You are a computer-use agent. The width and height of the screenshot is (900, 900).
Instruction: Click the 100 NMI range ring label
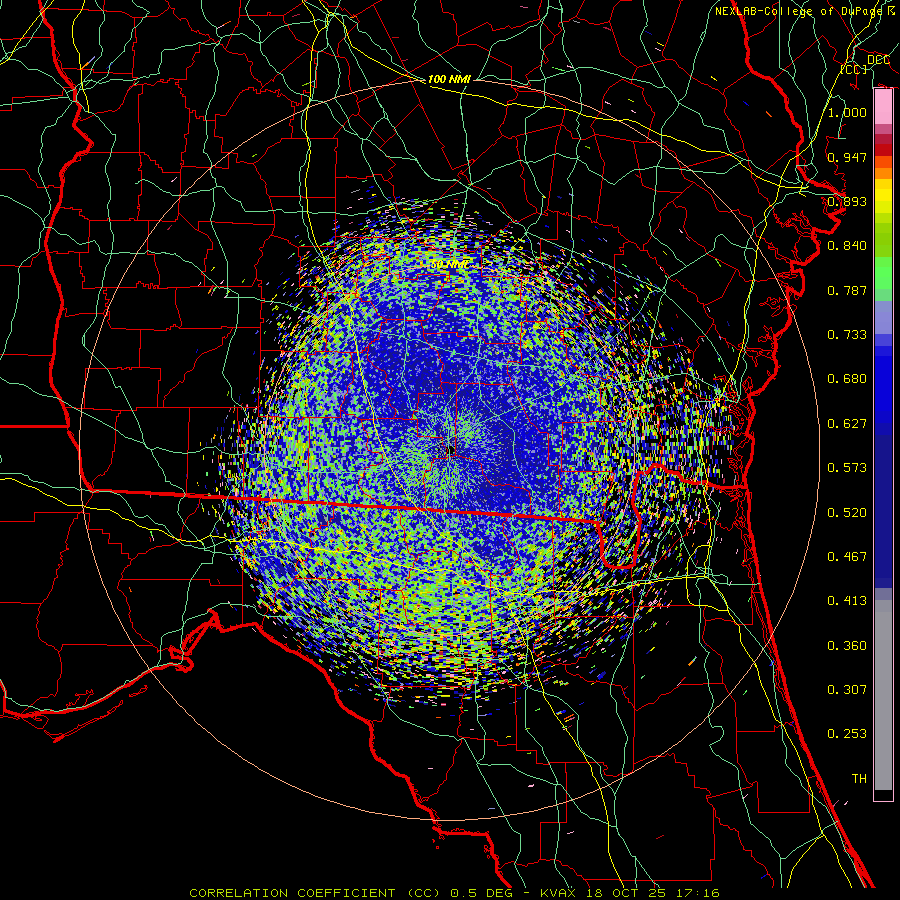click(449, 79)
